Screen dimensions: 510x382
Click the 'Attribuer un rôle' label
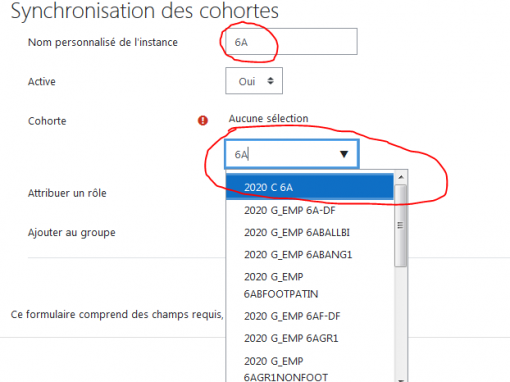click(x=67, y=193)
